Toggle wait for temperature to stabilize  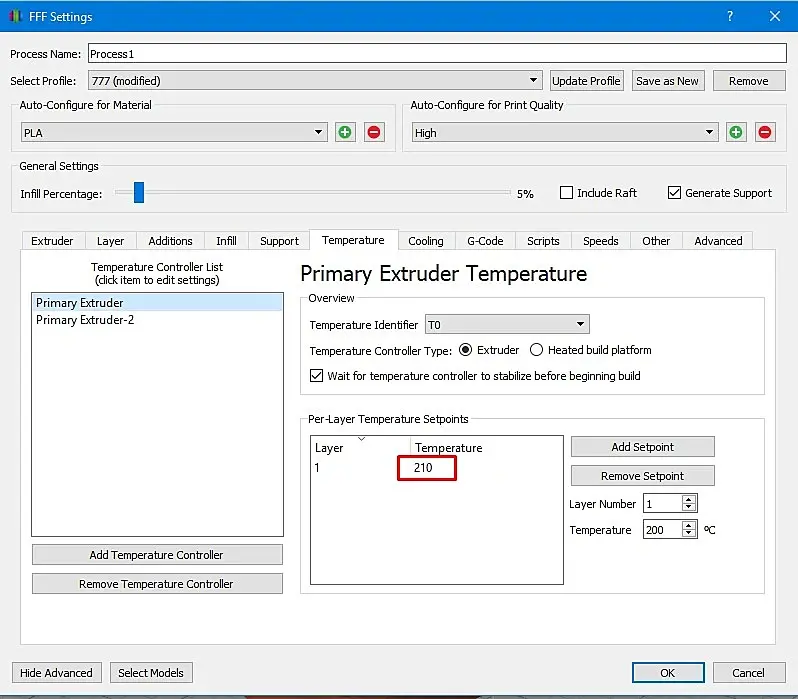pos(316,376)
